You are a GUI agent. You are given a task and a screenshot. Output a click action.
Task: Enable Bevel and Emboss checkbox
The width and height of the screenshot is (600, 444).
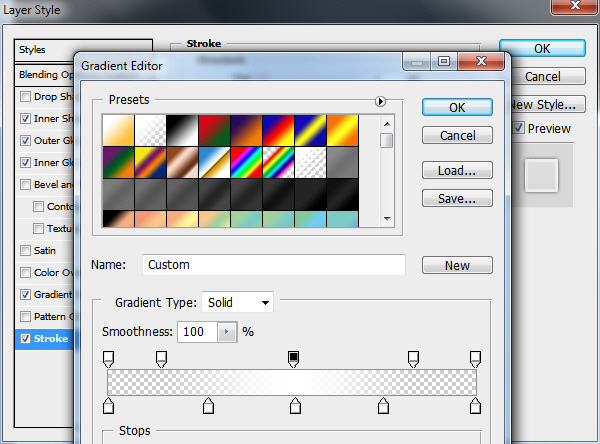(25, 184)
